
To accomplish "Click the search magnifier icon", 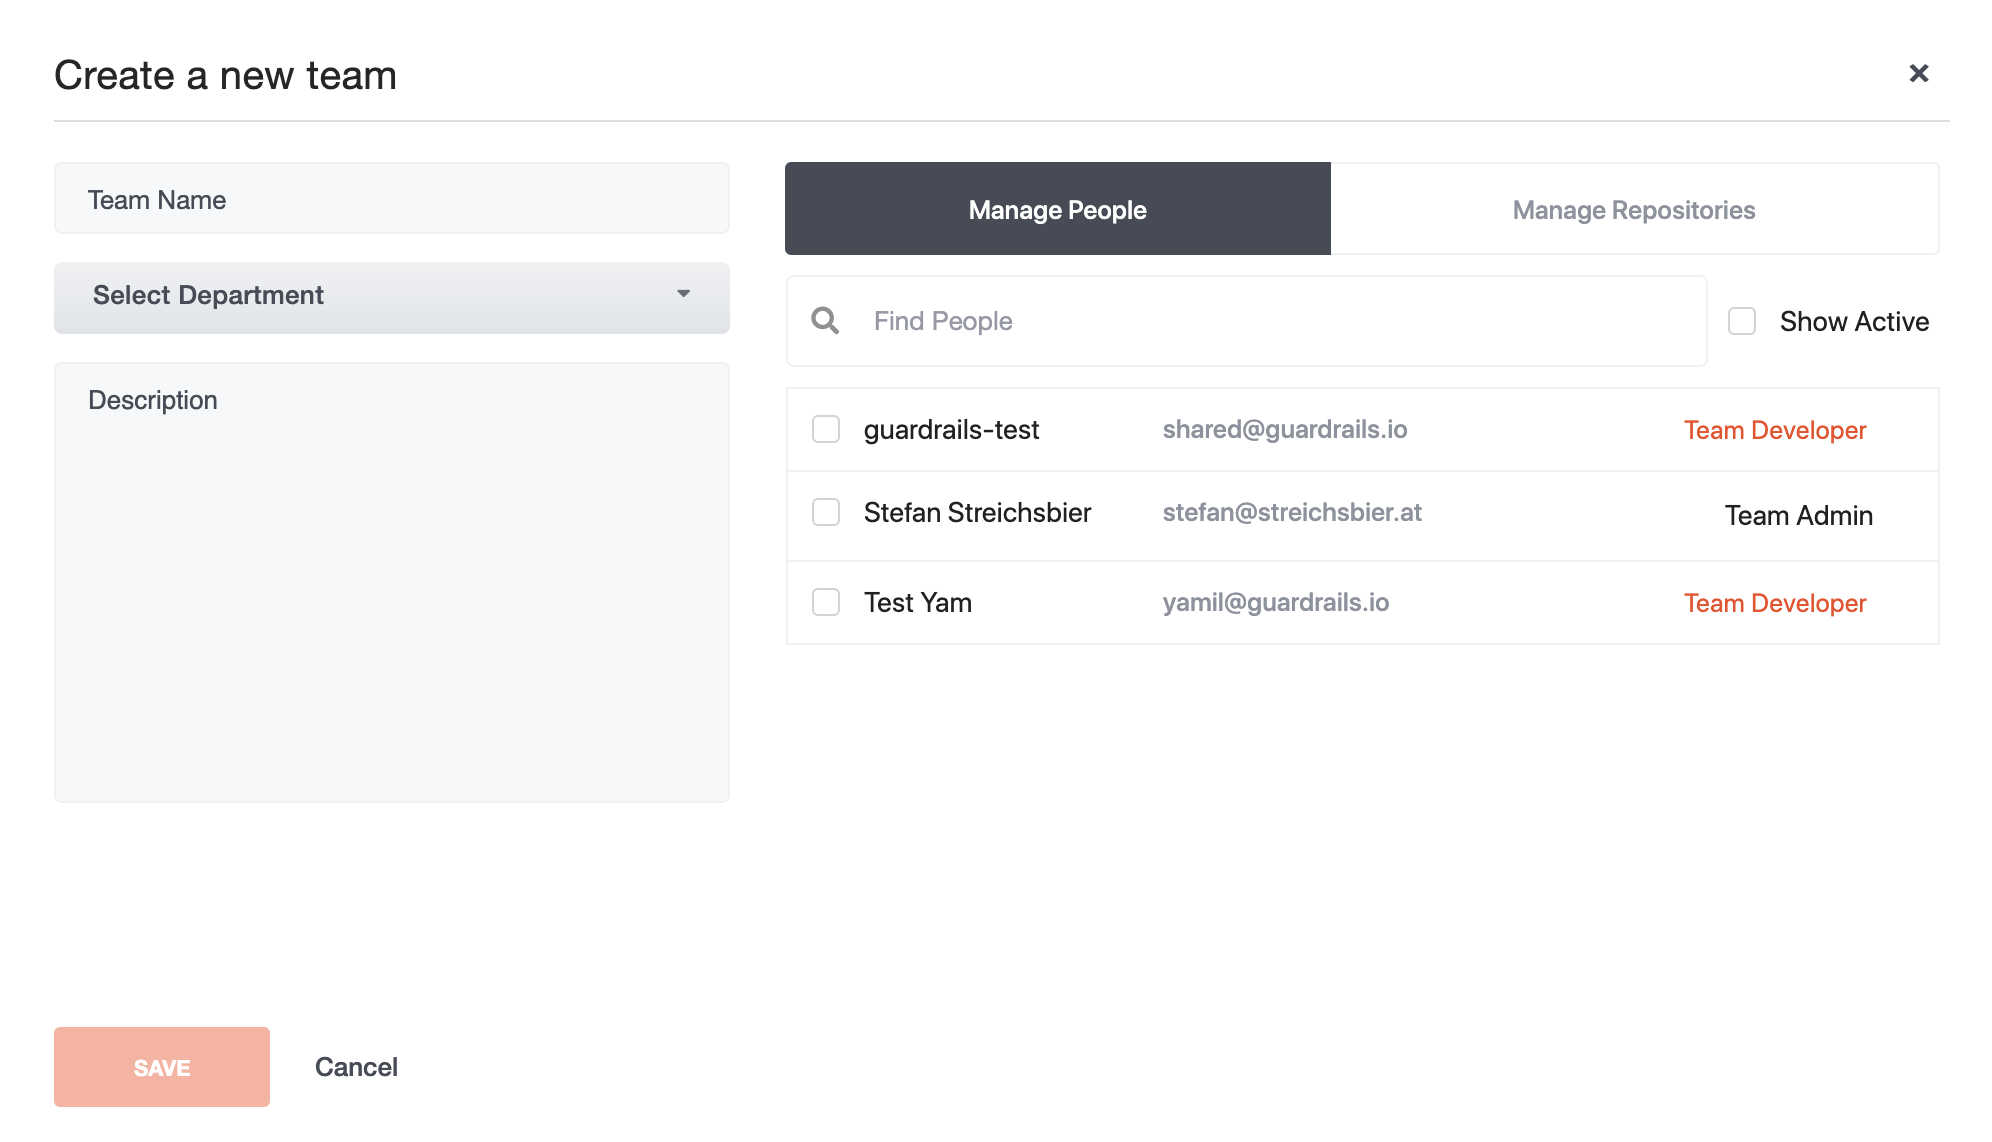I will tap(825, 321).
